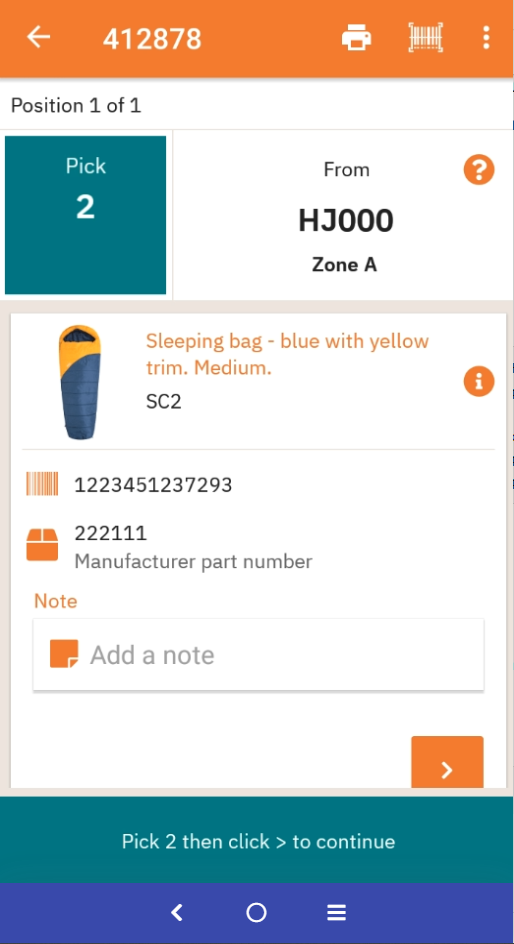This screenshot has width=514, height=944.
Task: Tap the Android back navigation button
Action: (177, 913)
